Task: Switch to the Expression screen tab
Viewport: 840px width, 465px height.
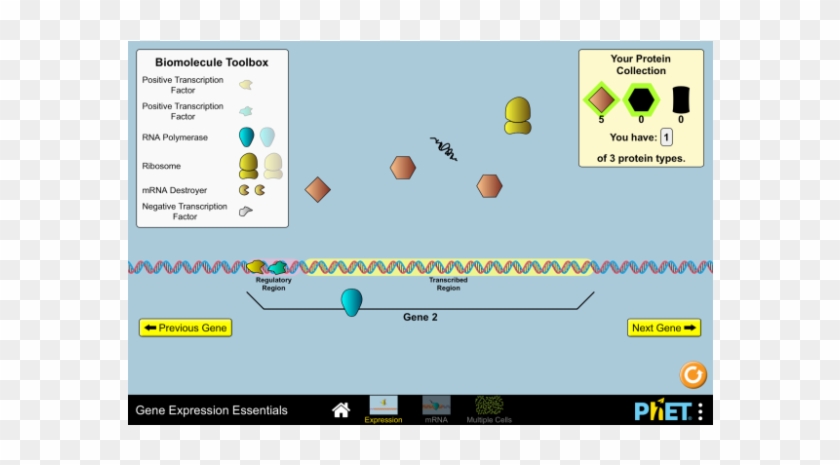Action: [383, 410]
